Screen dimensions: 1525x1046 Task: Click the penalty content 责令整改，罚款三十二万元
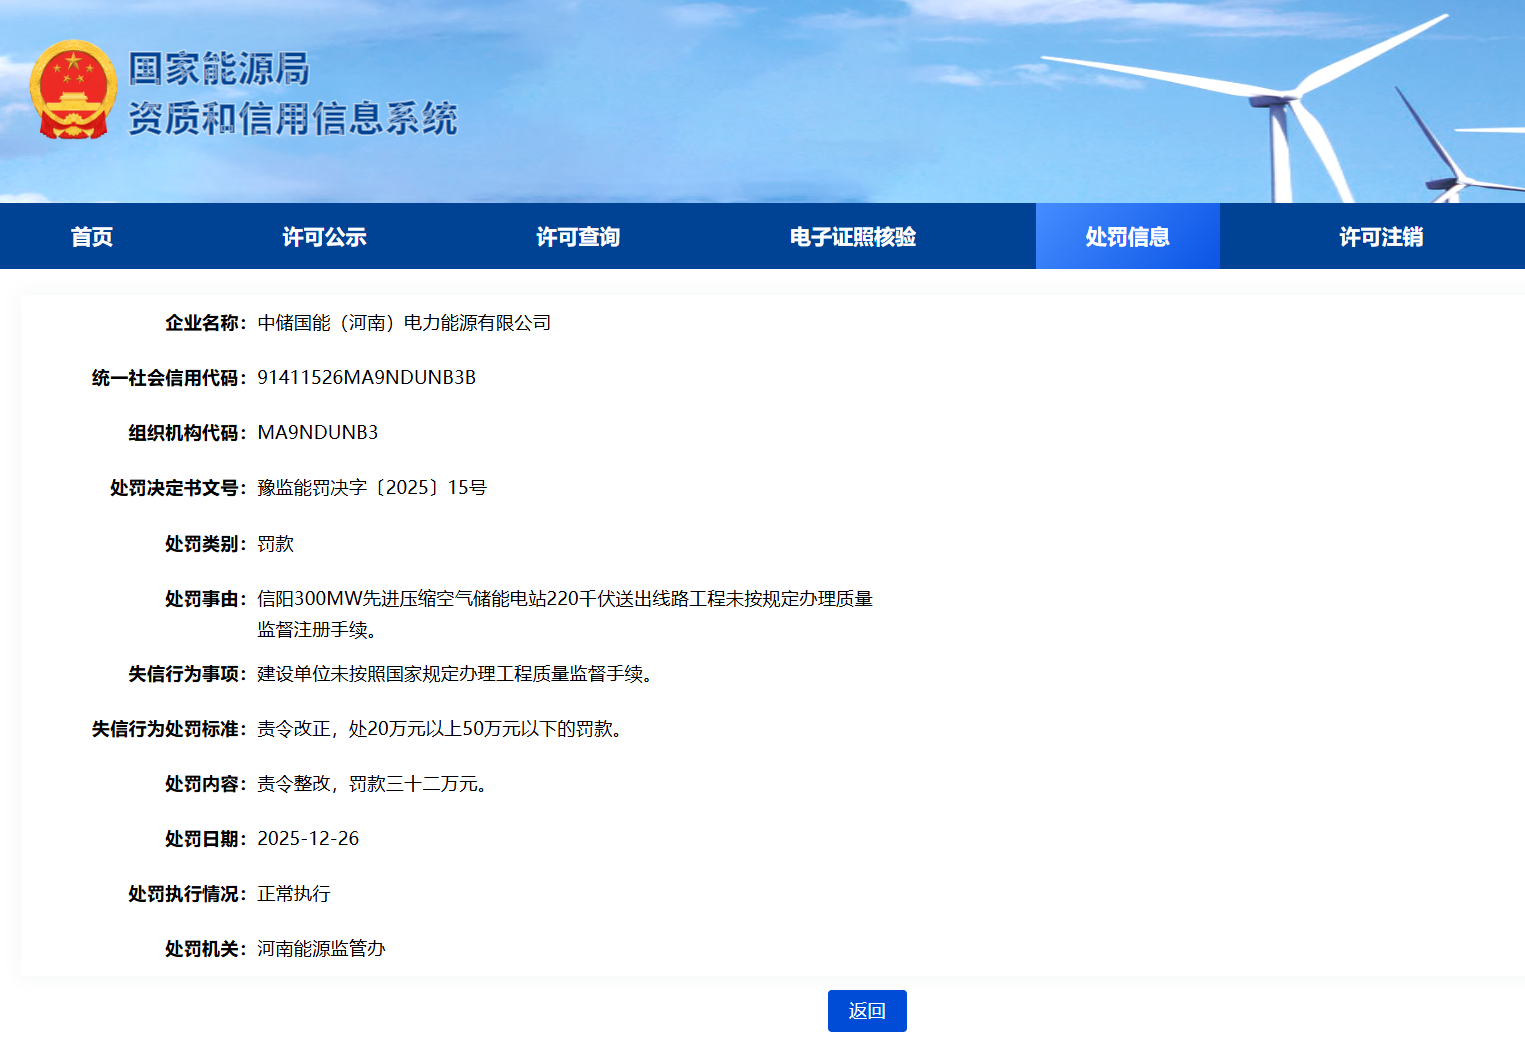click(x=371, y=784)
